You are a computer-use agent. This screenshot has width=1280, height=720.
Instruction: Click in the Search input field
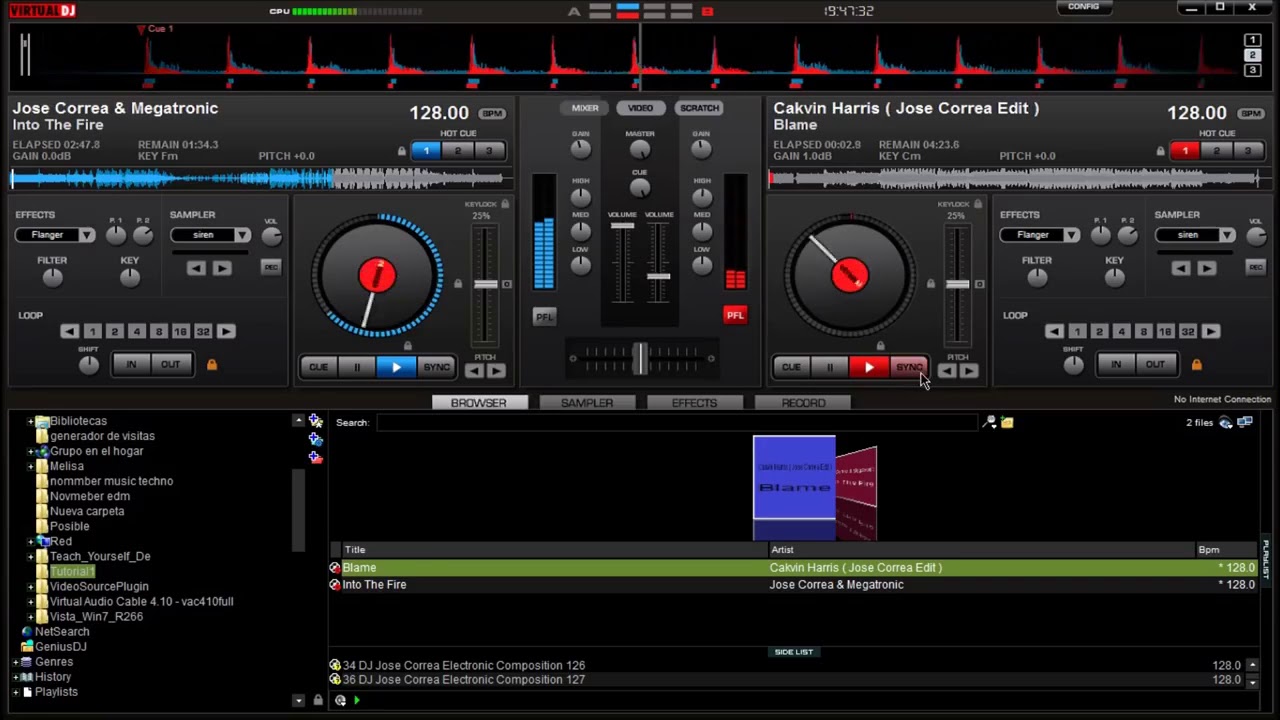tap(675, 423)
